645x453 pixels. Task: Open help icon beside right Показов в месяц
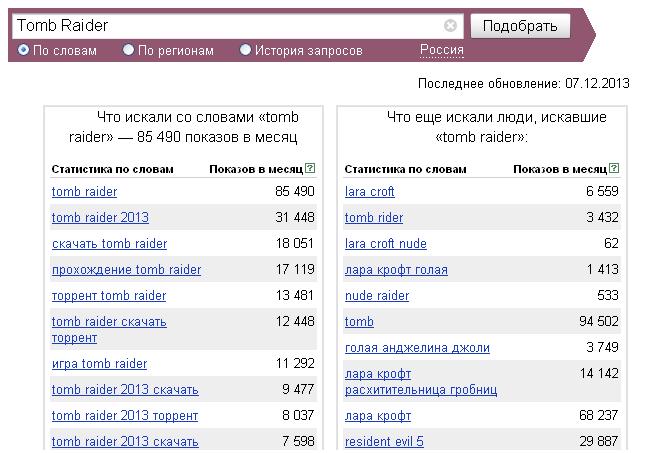(614, 168)
